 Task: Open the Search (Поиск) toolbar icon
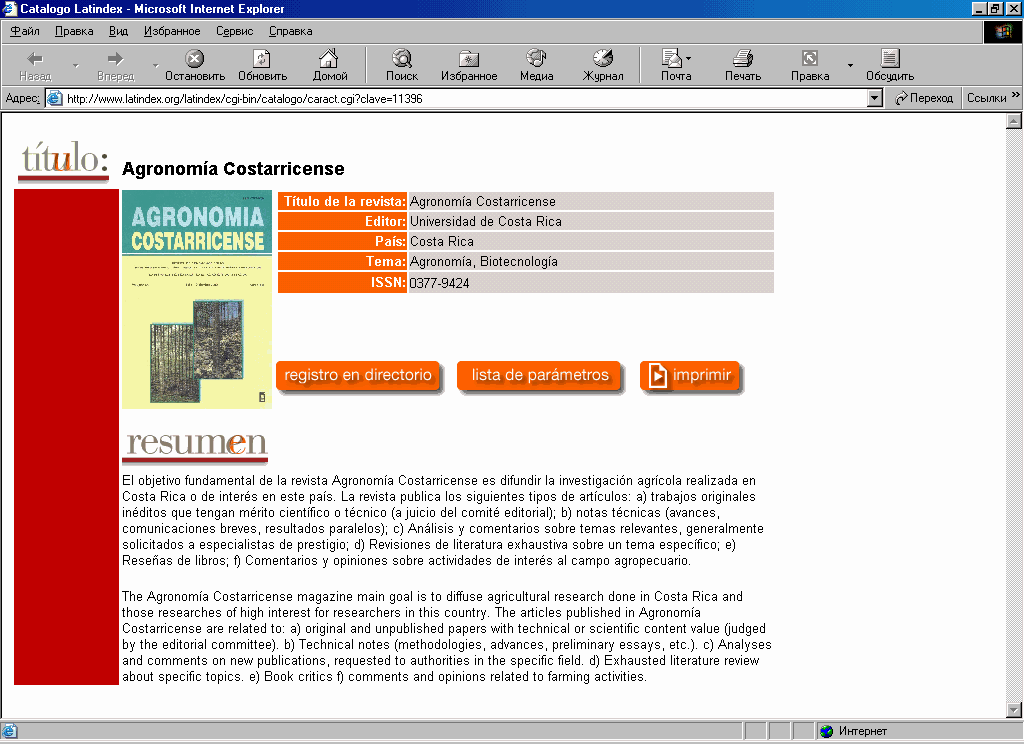point(402,60)
